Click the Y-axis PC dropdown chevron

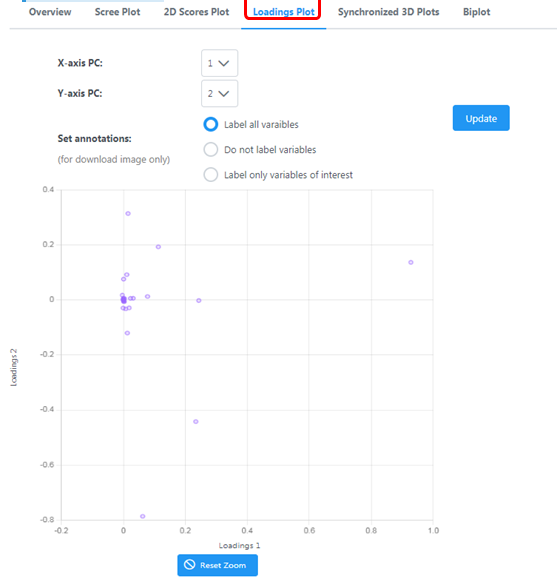click(x=224, y=94)
